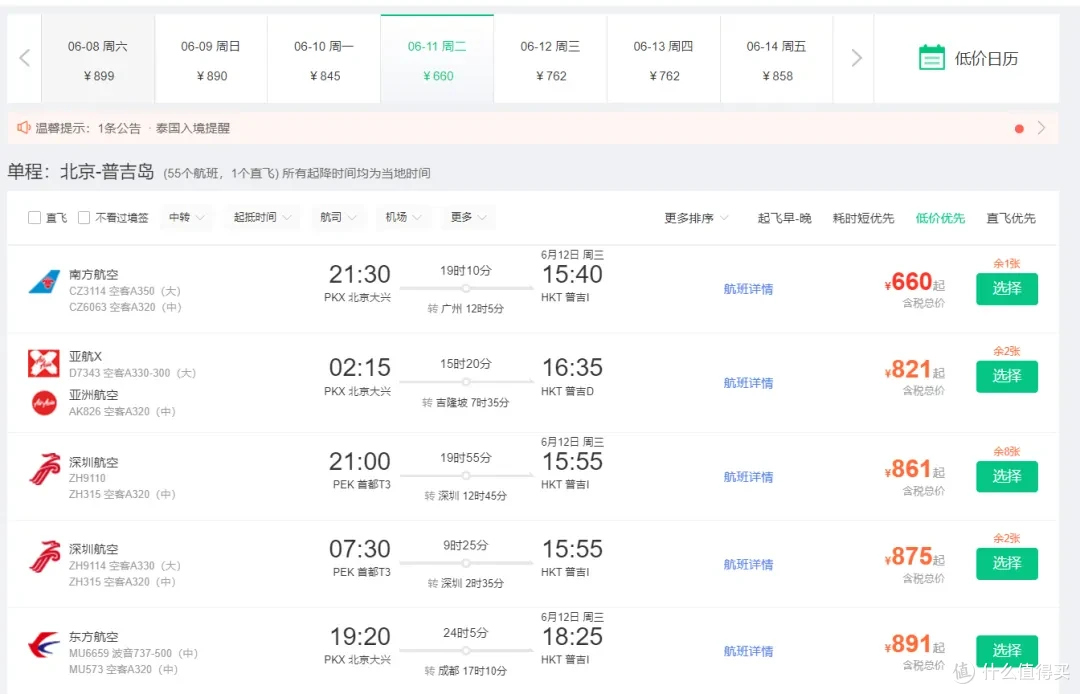The height and width of the screenshot is (694, 1080).
Task: Click the speaker notice icon
Action: click(23, 127)
